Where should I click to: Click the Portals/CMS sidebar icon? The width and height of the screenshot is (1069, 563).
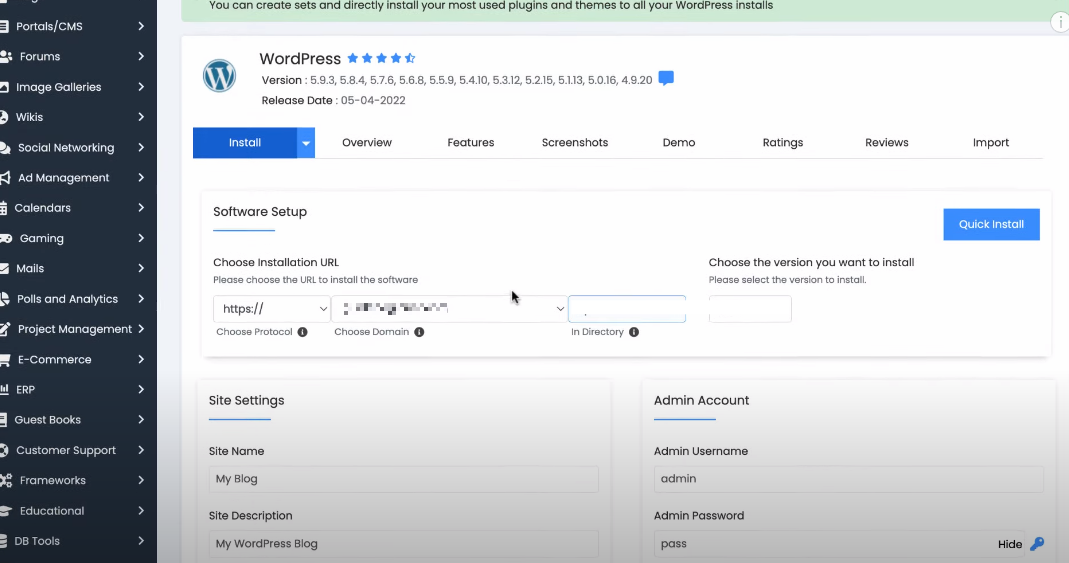click(x=4, y=26)
